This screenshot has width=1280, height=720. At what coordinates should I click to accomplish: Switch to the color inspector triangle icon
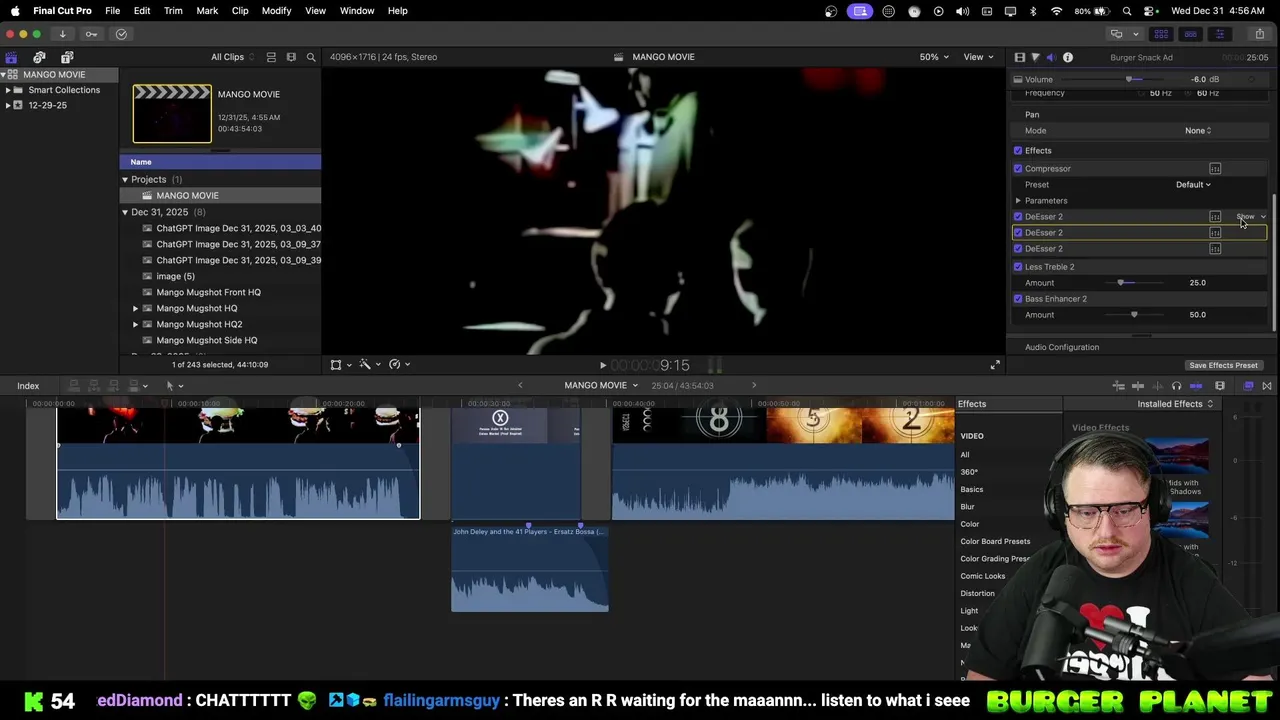point(1035,57)
